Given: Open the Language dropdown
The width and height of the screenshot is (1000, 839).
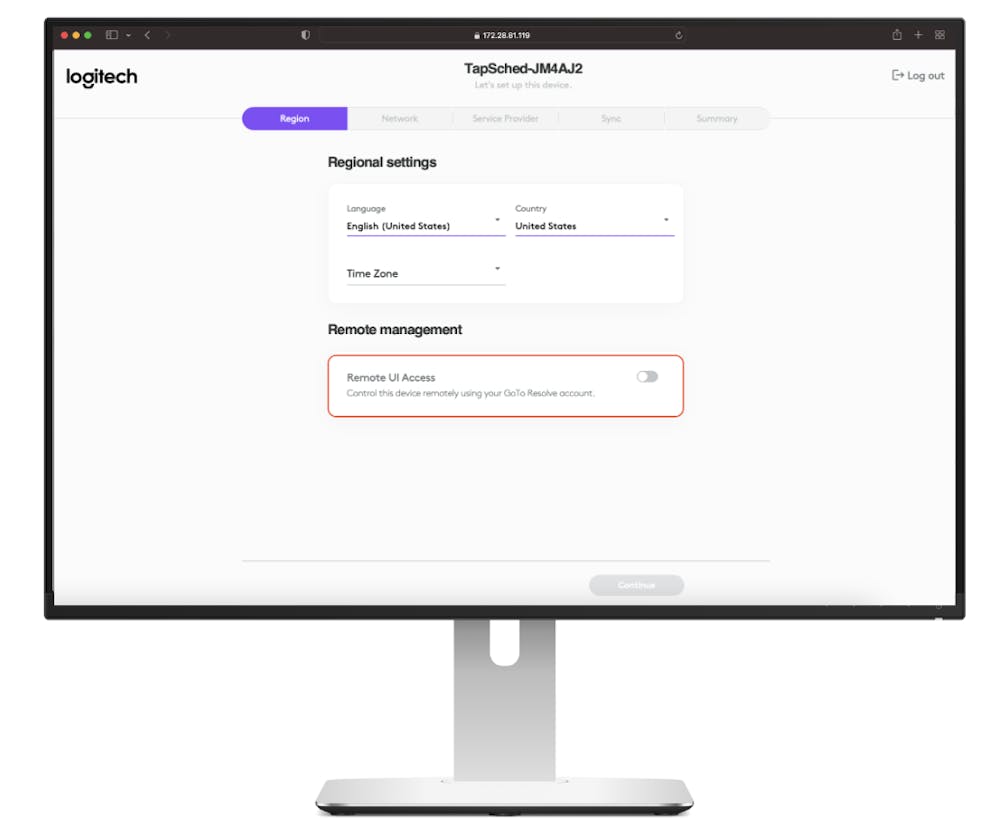Looking at the screenshot, I should tap(496, 219).
